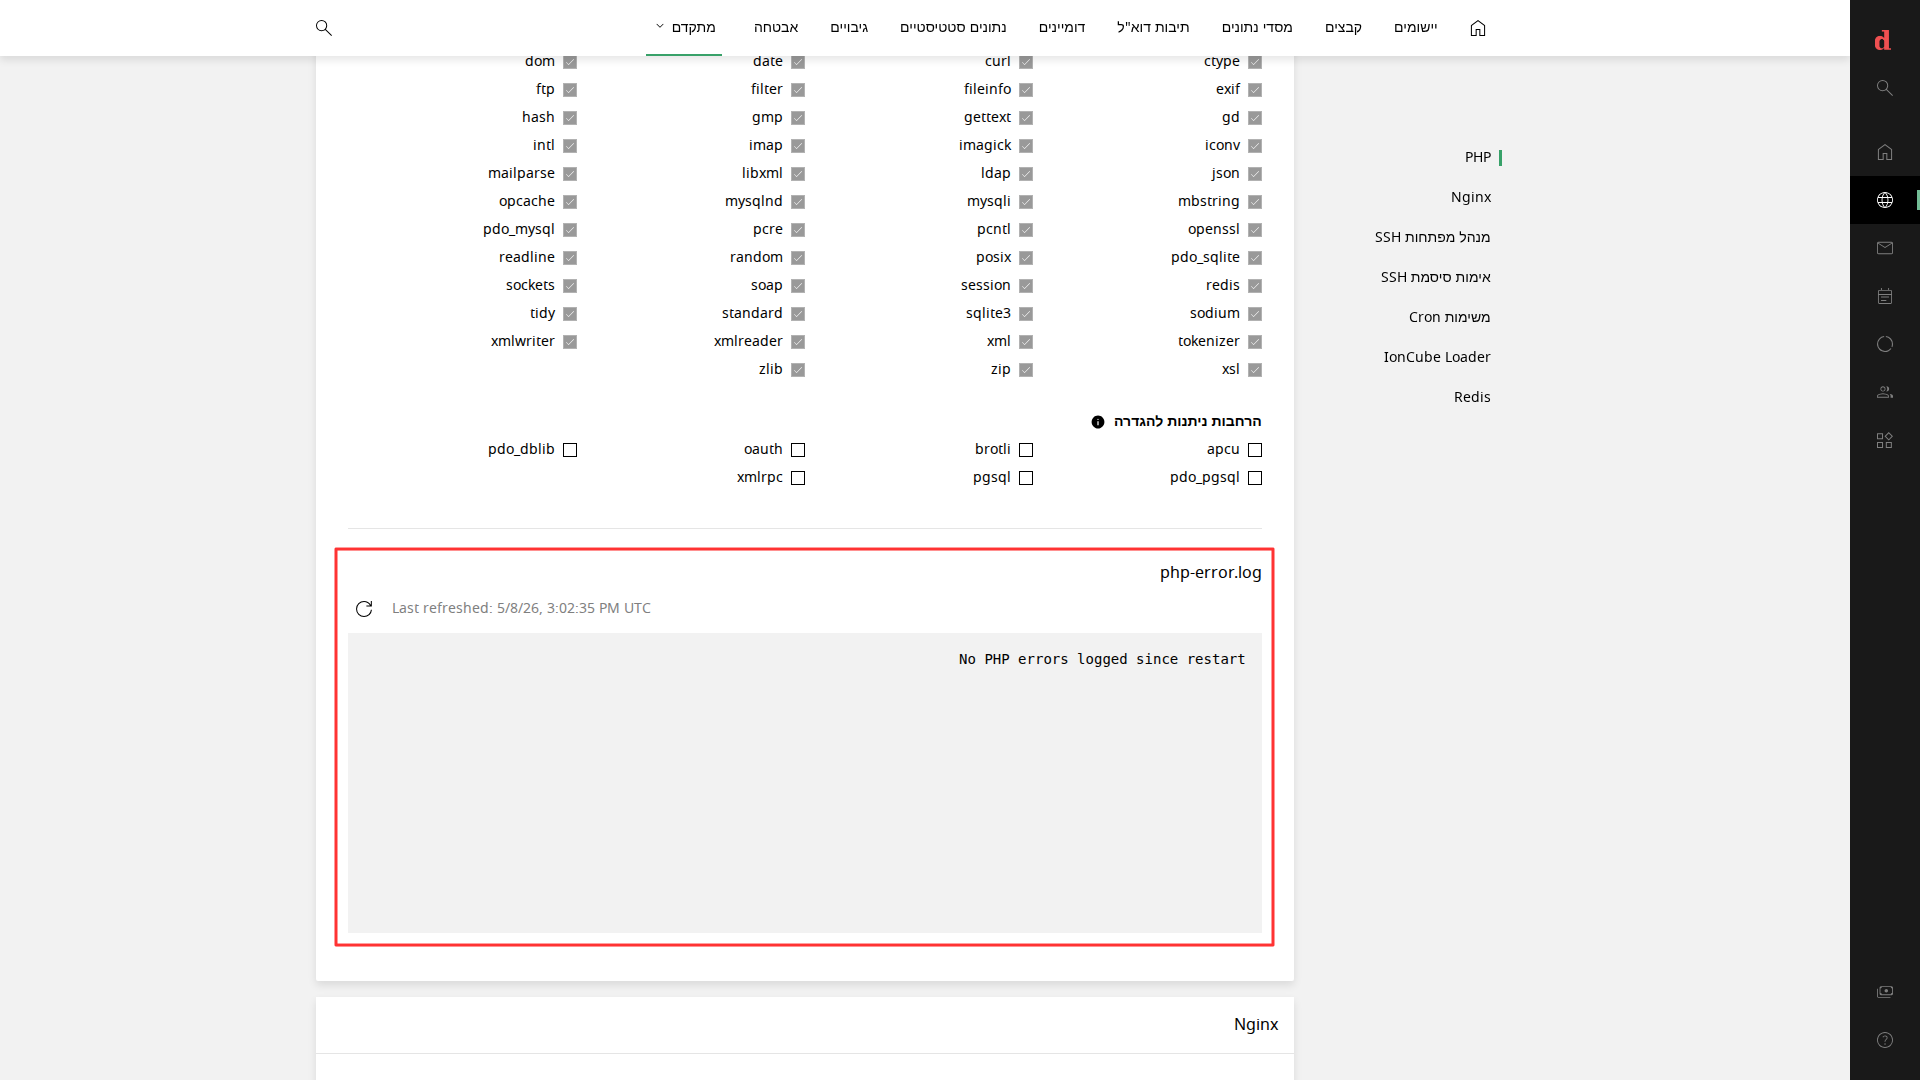Open the תיבות דוא"ל menu item

coord(1153,27)
